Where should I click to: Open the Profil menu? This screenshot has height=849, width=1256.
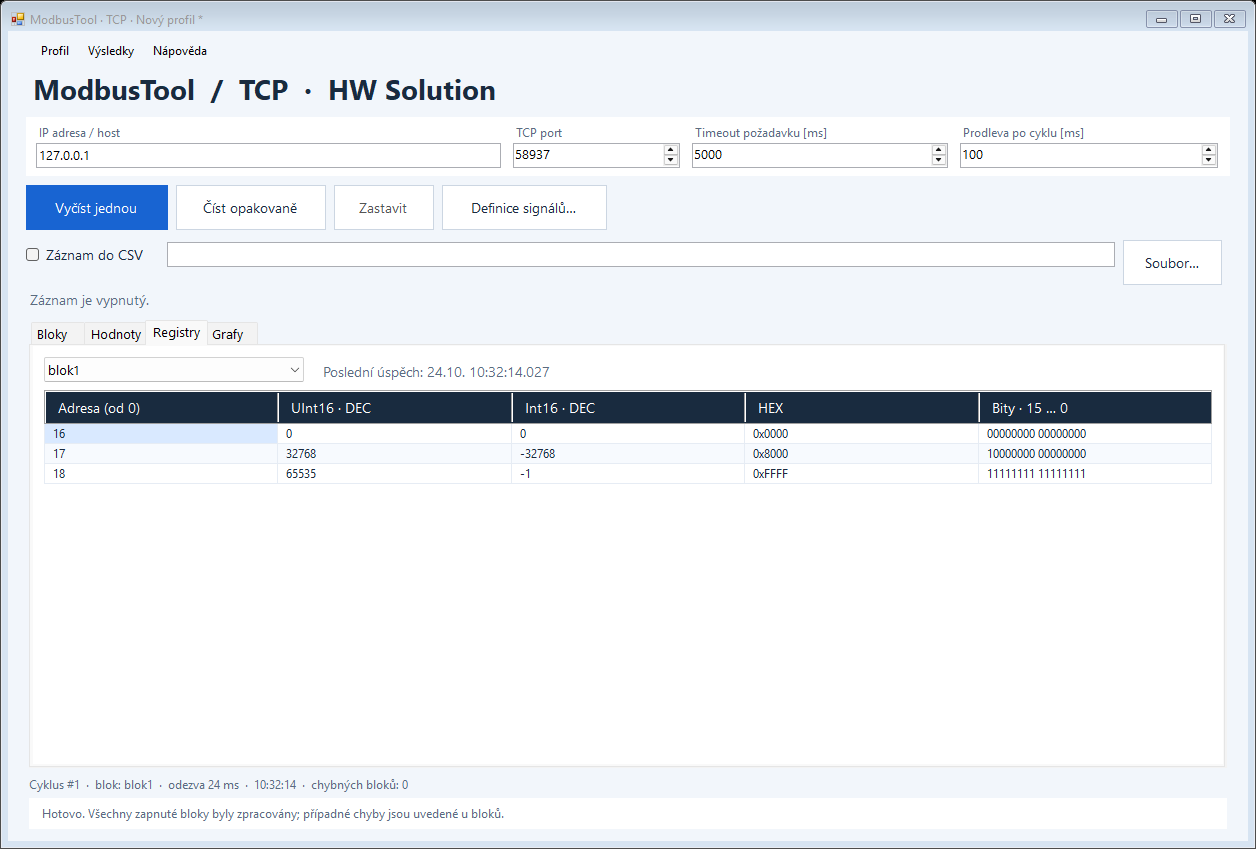55,51
